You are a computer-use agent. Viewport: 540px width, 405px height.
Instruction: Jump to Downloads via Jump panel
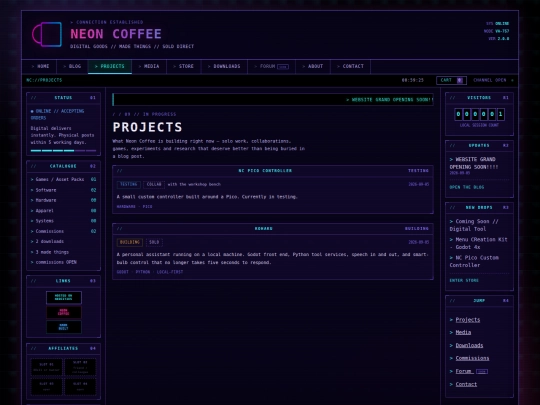469,345
